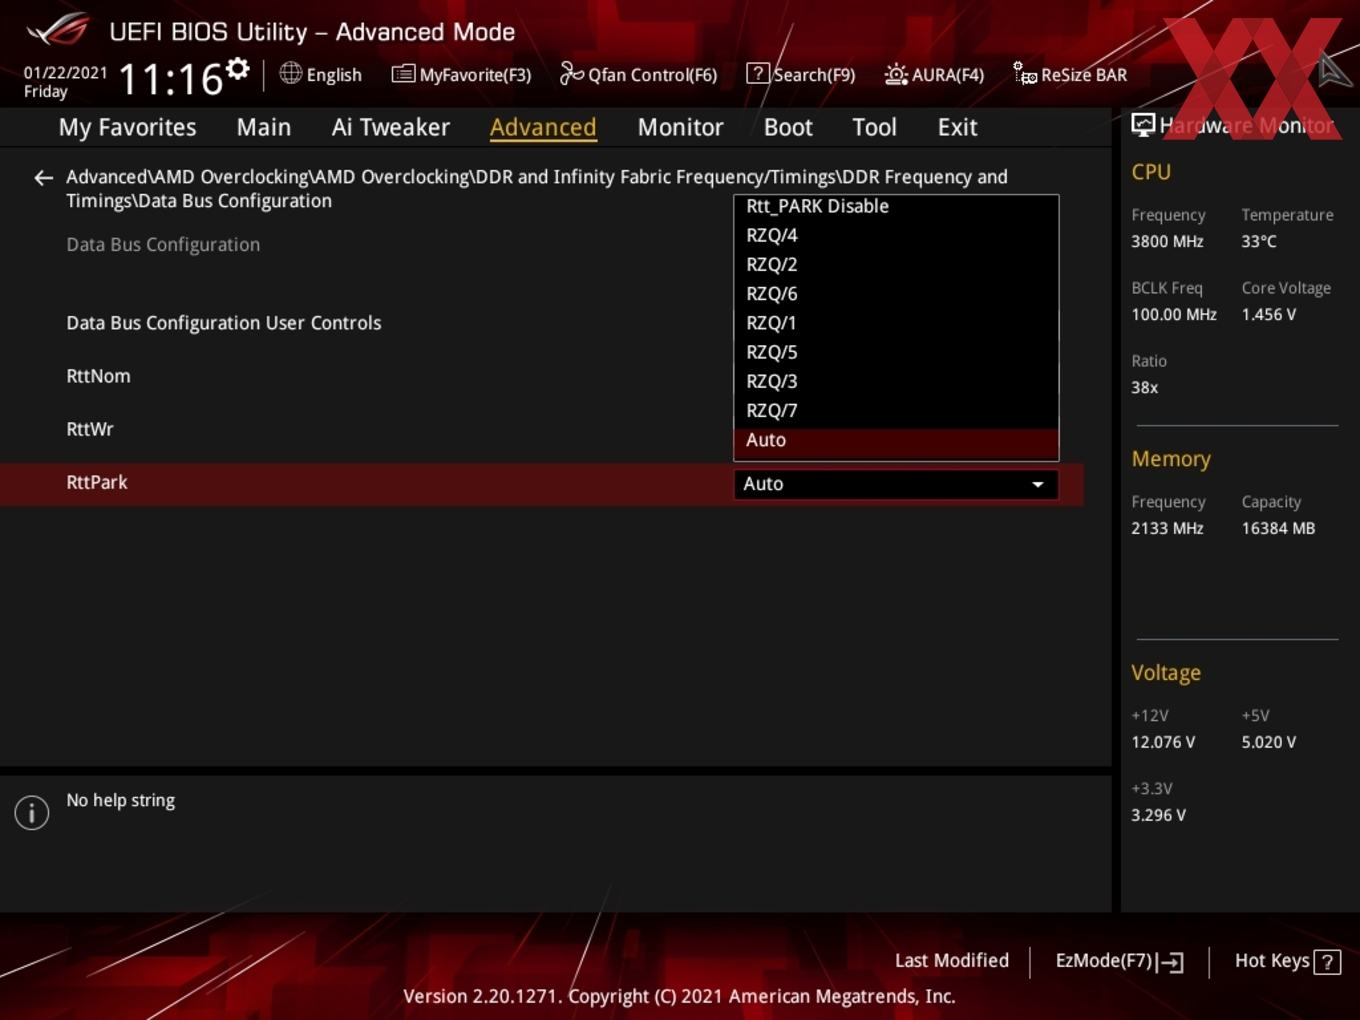Click the EzMode exit arrow icon
Screen dimensions: 1360x1020
tap(1171, 962)
